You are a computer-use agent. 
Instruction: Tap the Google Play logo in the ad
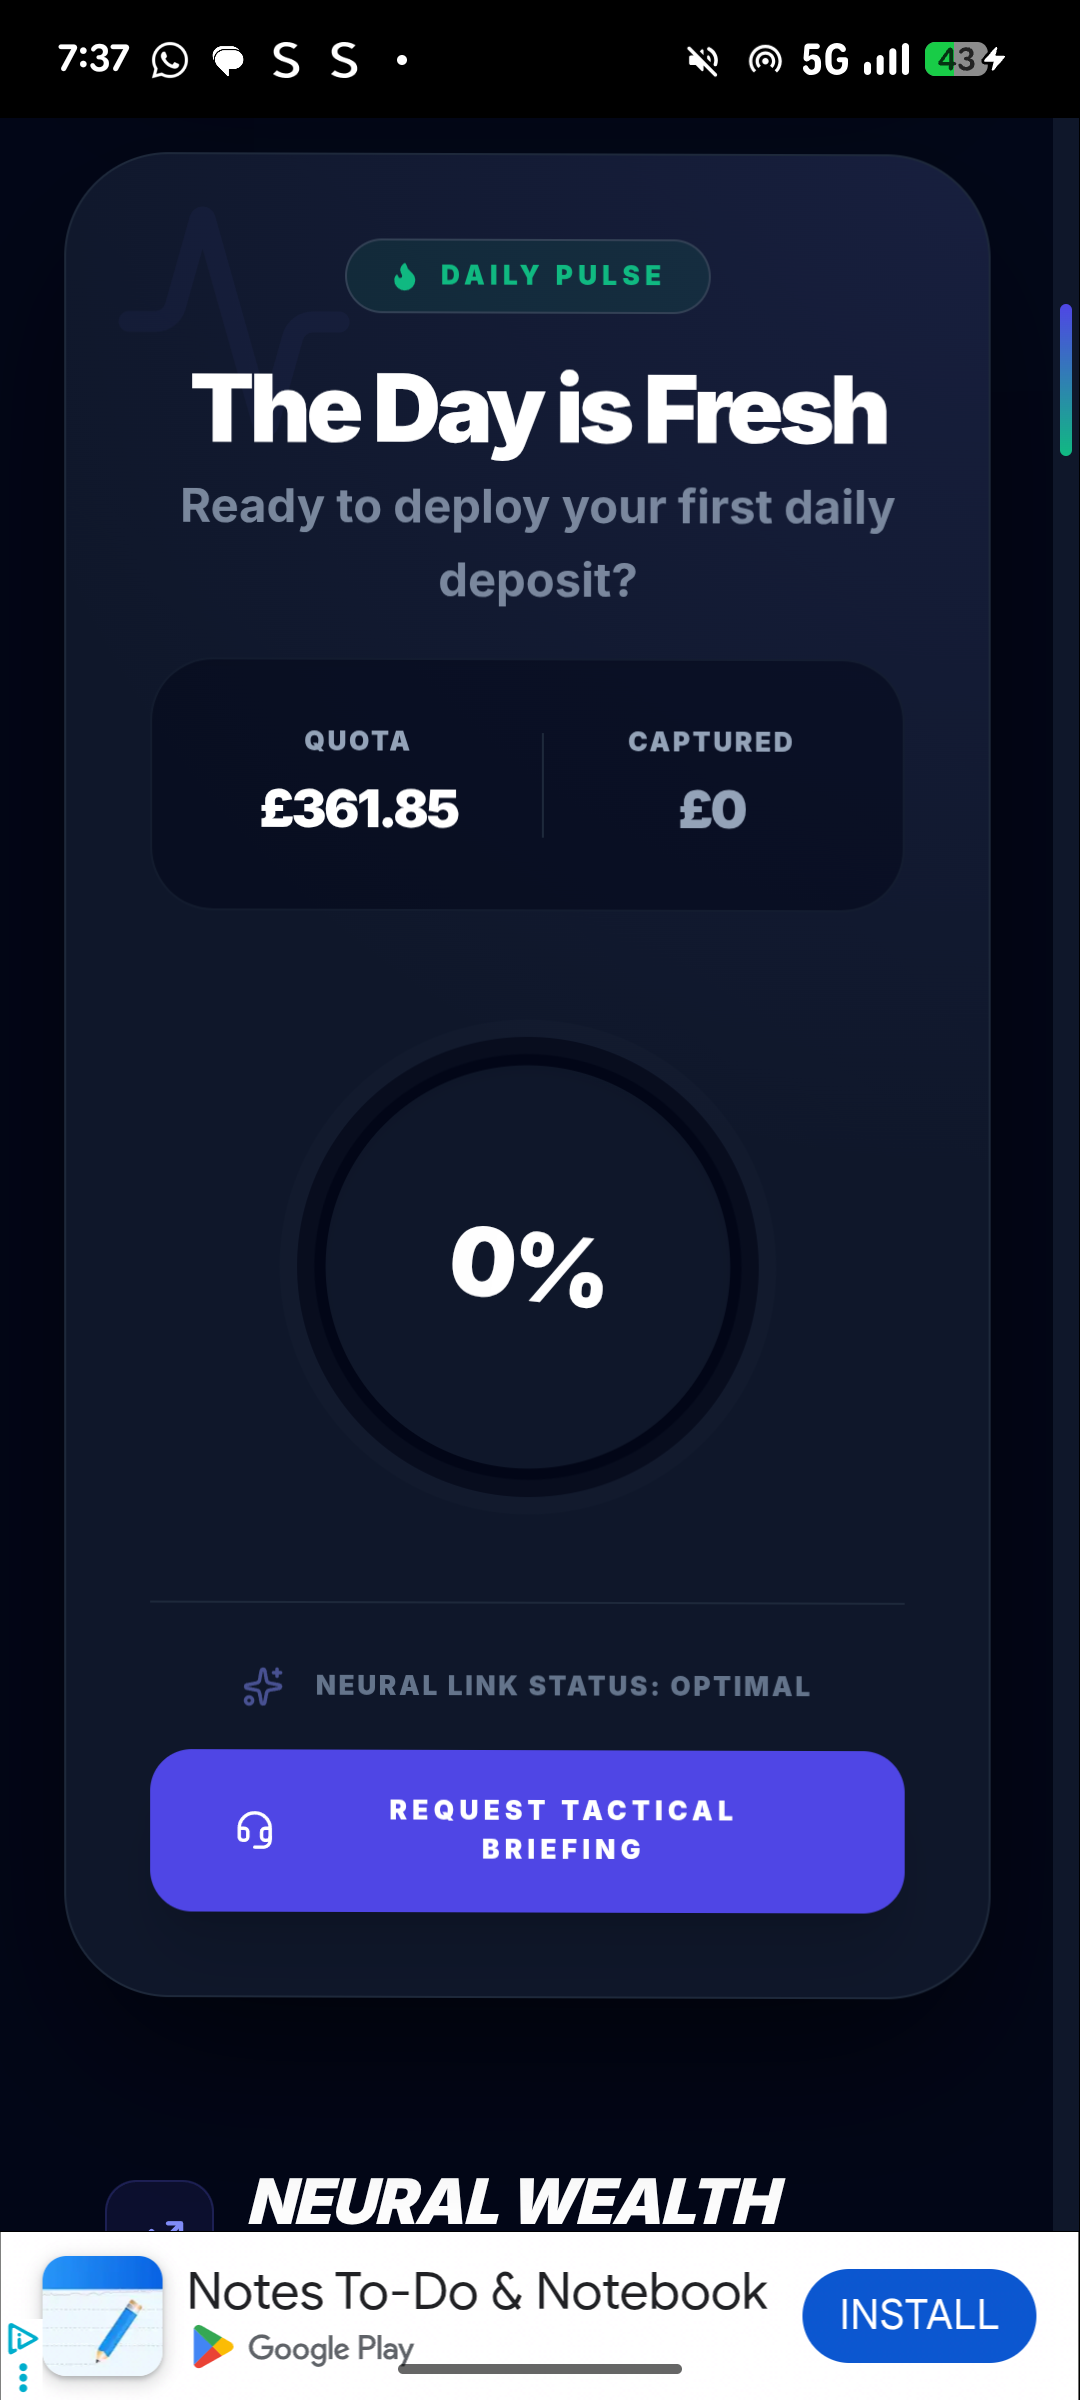pyautogui.click(x=212, y=2347)
